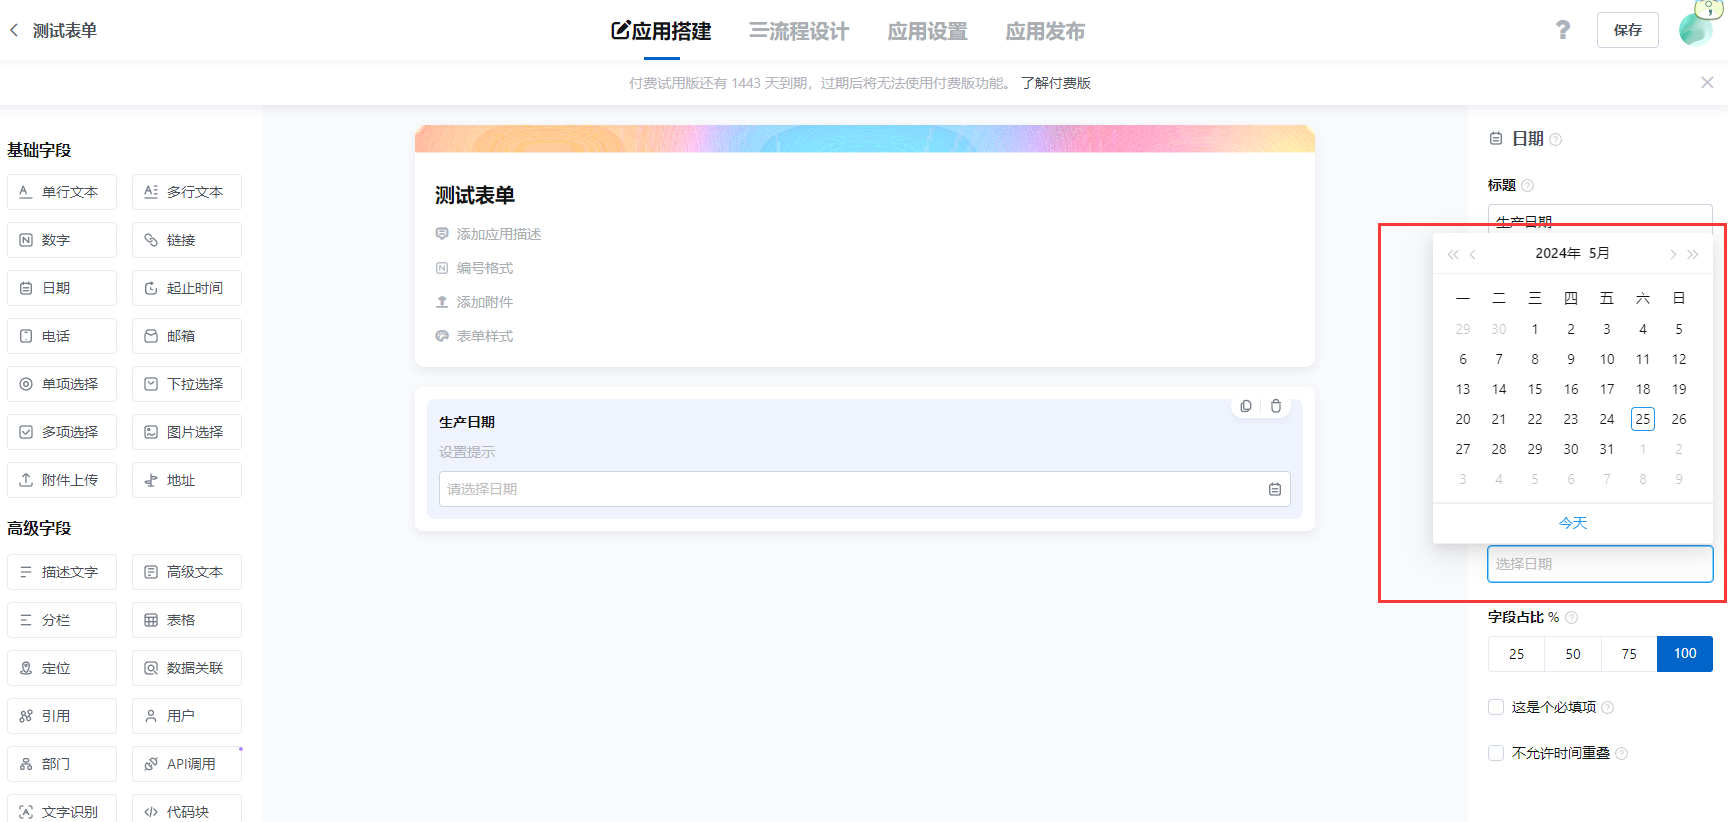Set field width to 75 percent
Viewport: 1728px width, 822px height.
click(x=1629, y=654)
